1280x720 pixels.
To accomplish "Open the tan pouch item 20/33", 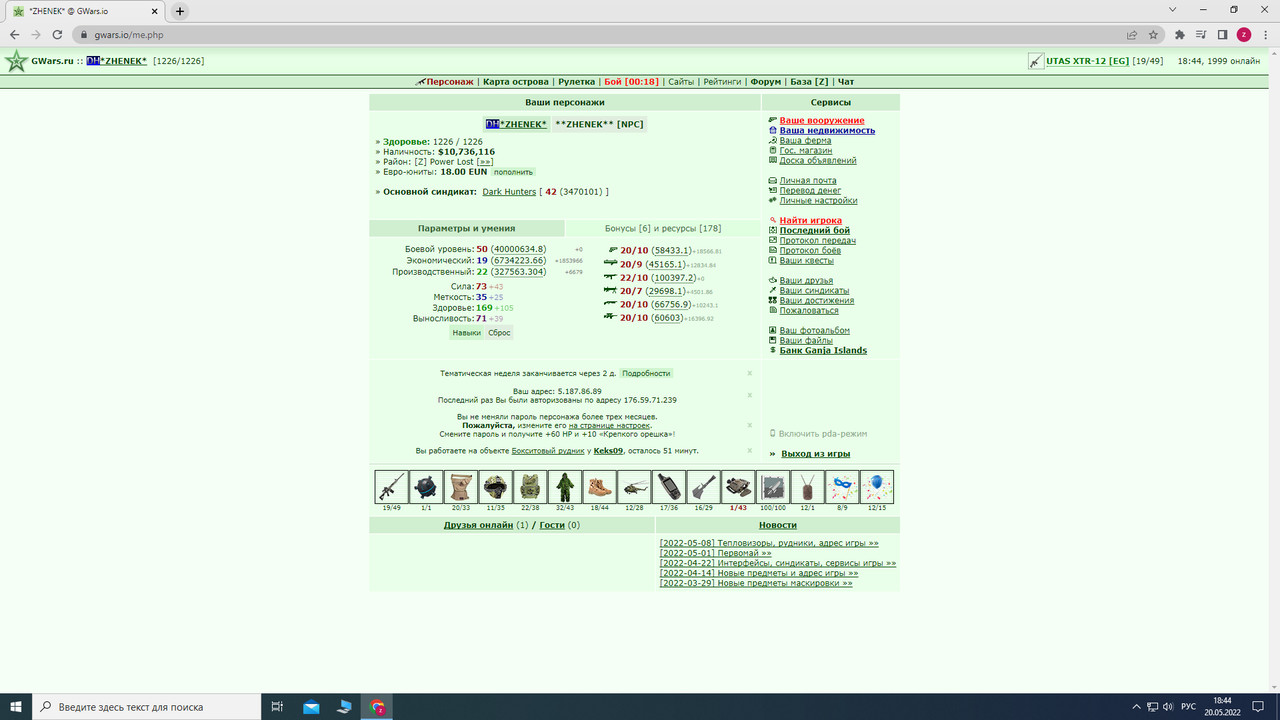I will point(460,487).
